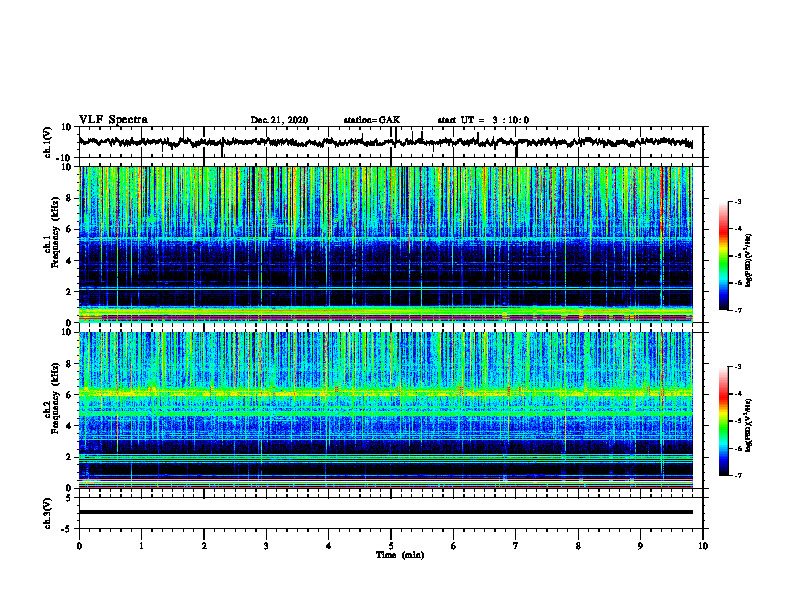Click the "6" kHz tick on ch.2 frequency axis

tap(69, 395)
